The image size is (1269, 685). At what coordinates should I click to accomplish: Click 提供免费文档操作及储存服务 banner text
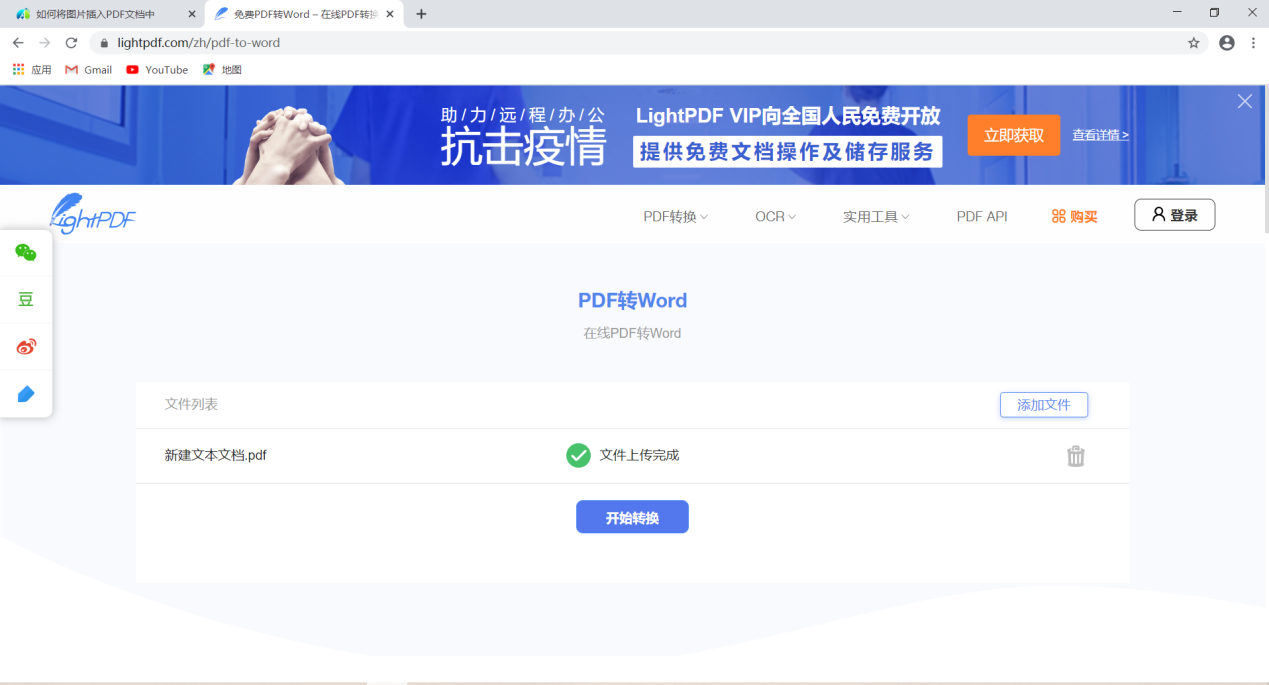click(788, 151)
